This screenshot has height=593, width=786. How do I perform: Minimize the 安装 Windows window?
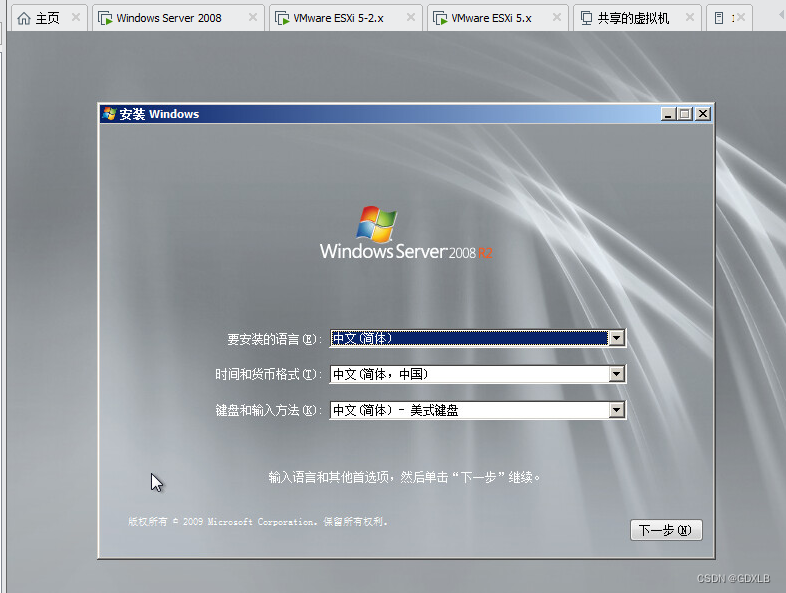[668, 114]
